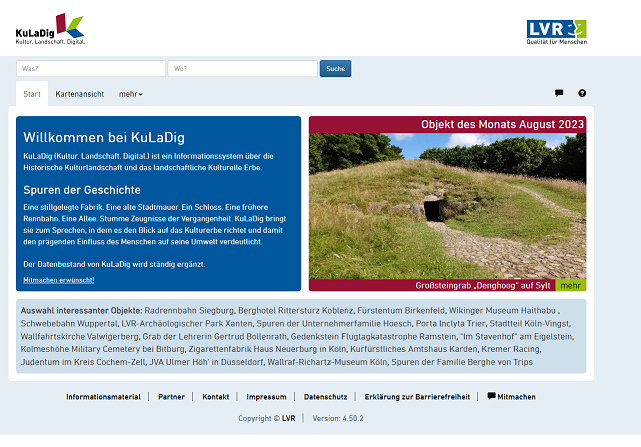This screenshot has width=641, height=447.
Task: Click the KuLaDig logo
Action: [50, 29]
